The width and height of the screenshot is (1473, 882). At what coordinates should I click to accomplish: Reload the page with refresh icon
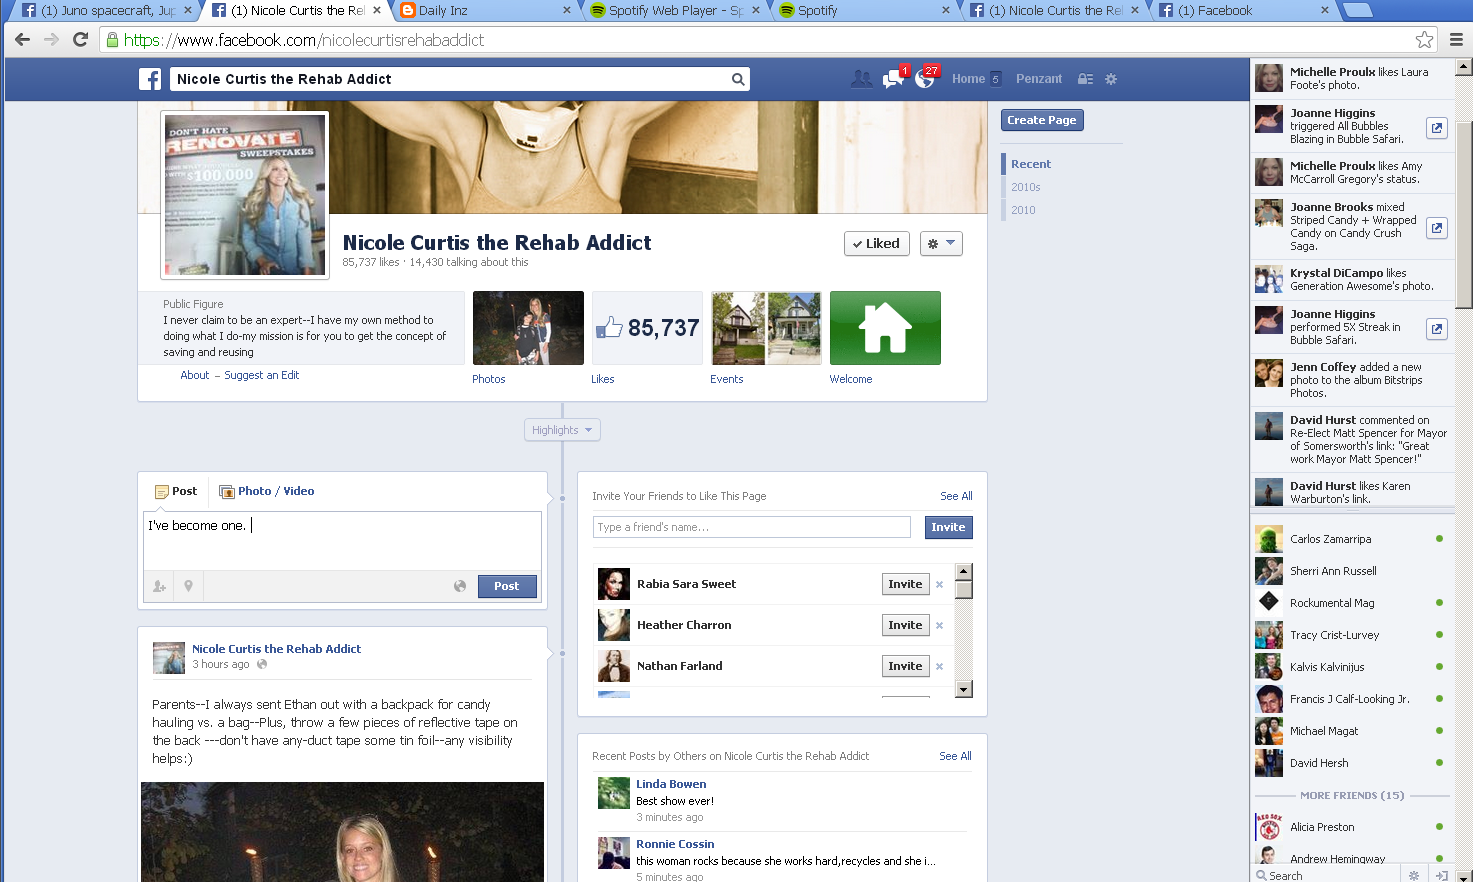coord(81,40)
